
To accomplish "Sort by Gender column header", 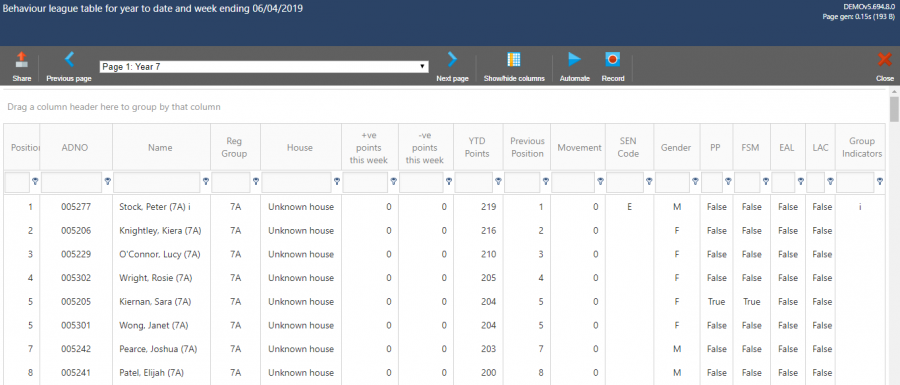I will coord(676,147).
